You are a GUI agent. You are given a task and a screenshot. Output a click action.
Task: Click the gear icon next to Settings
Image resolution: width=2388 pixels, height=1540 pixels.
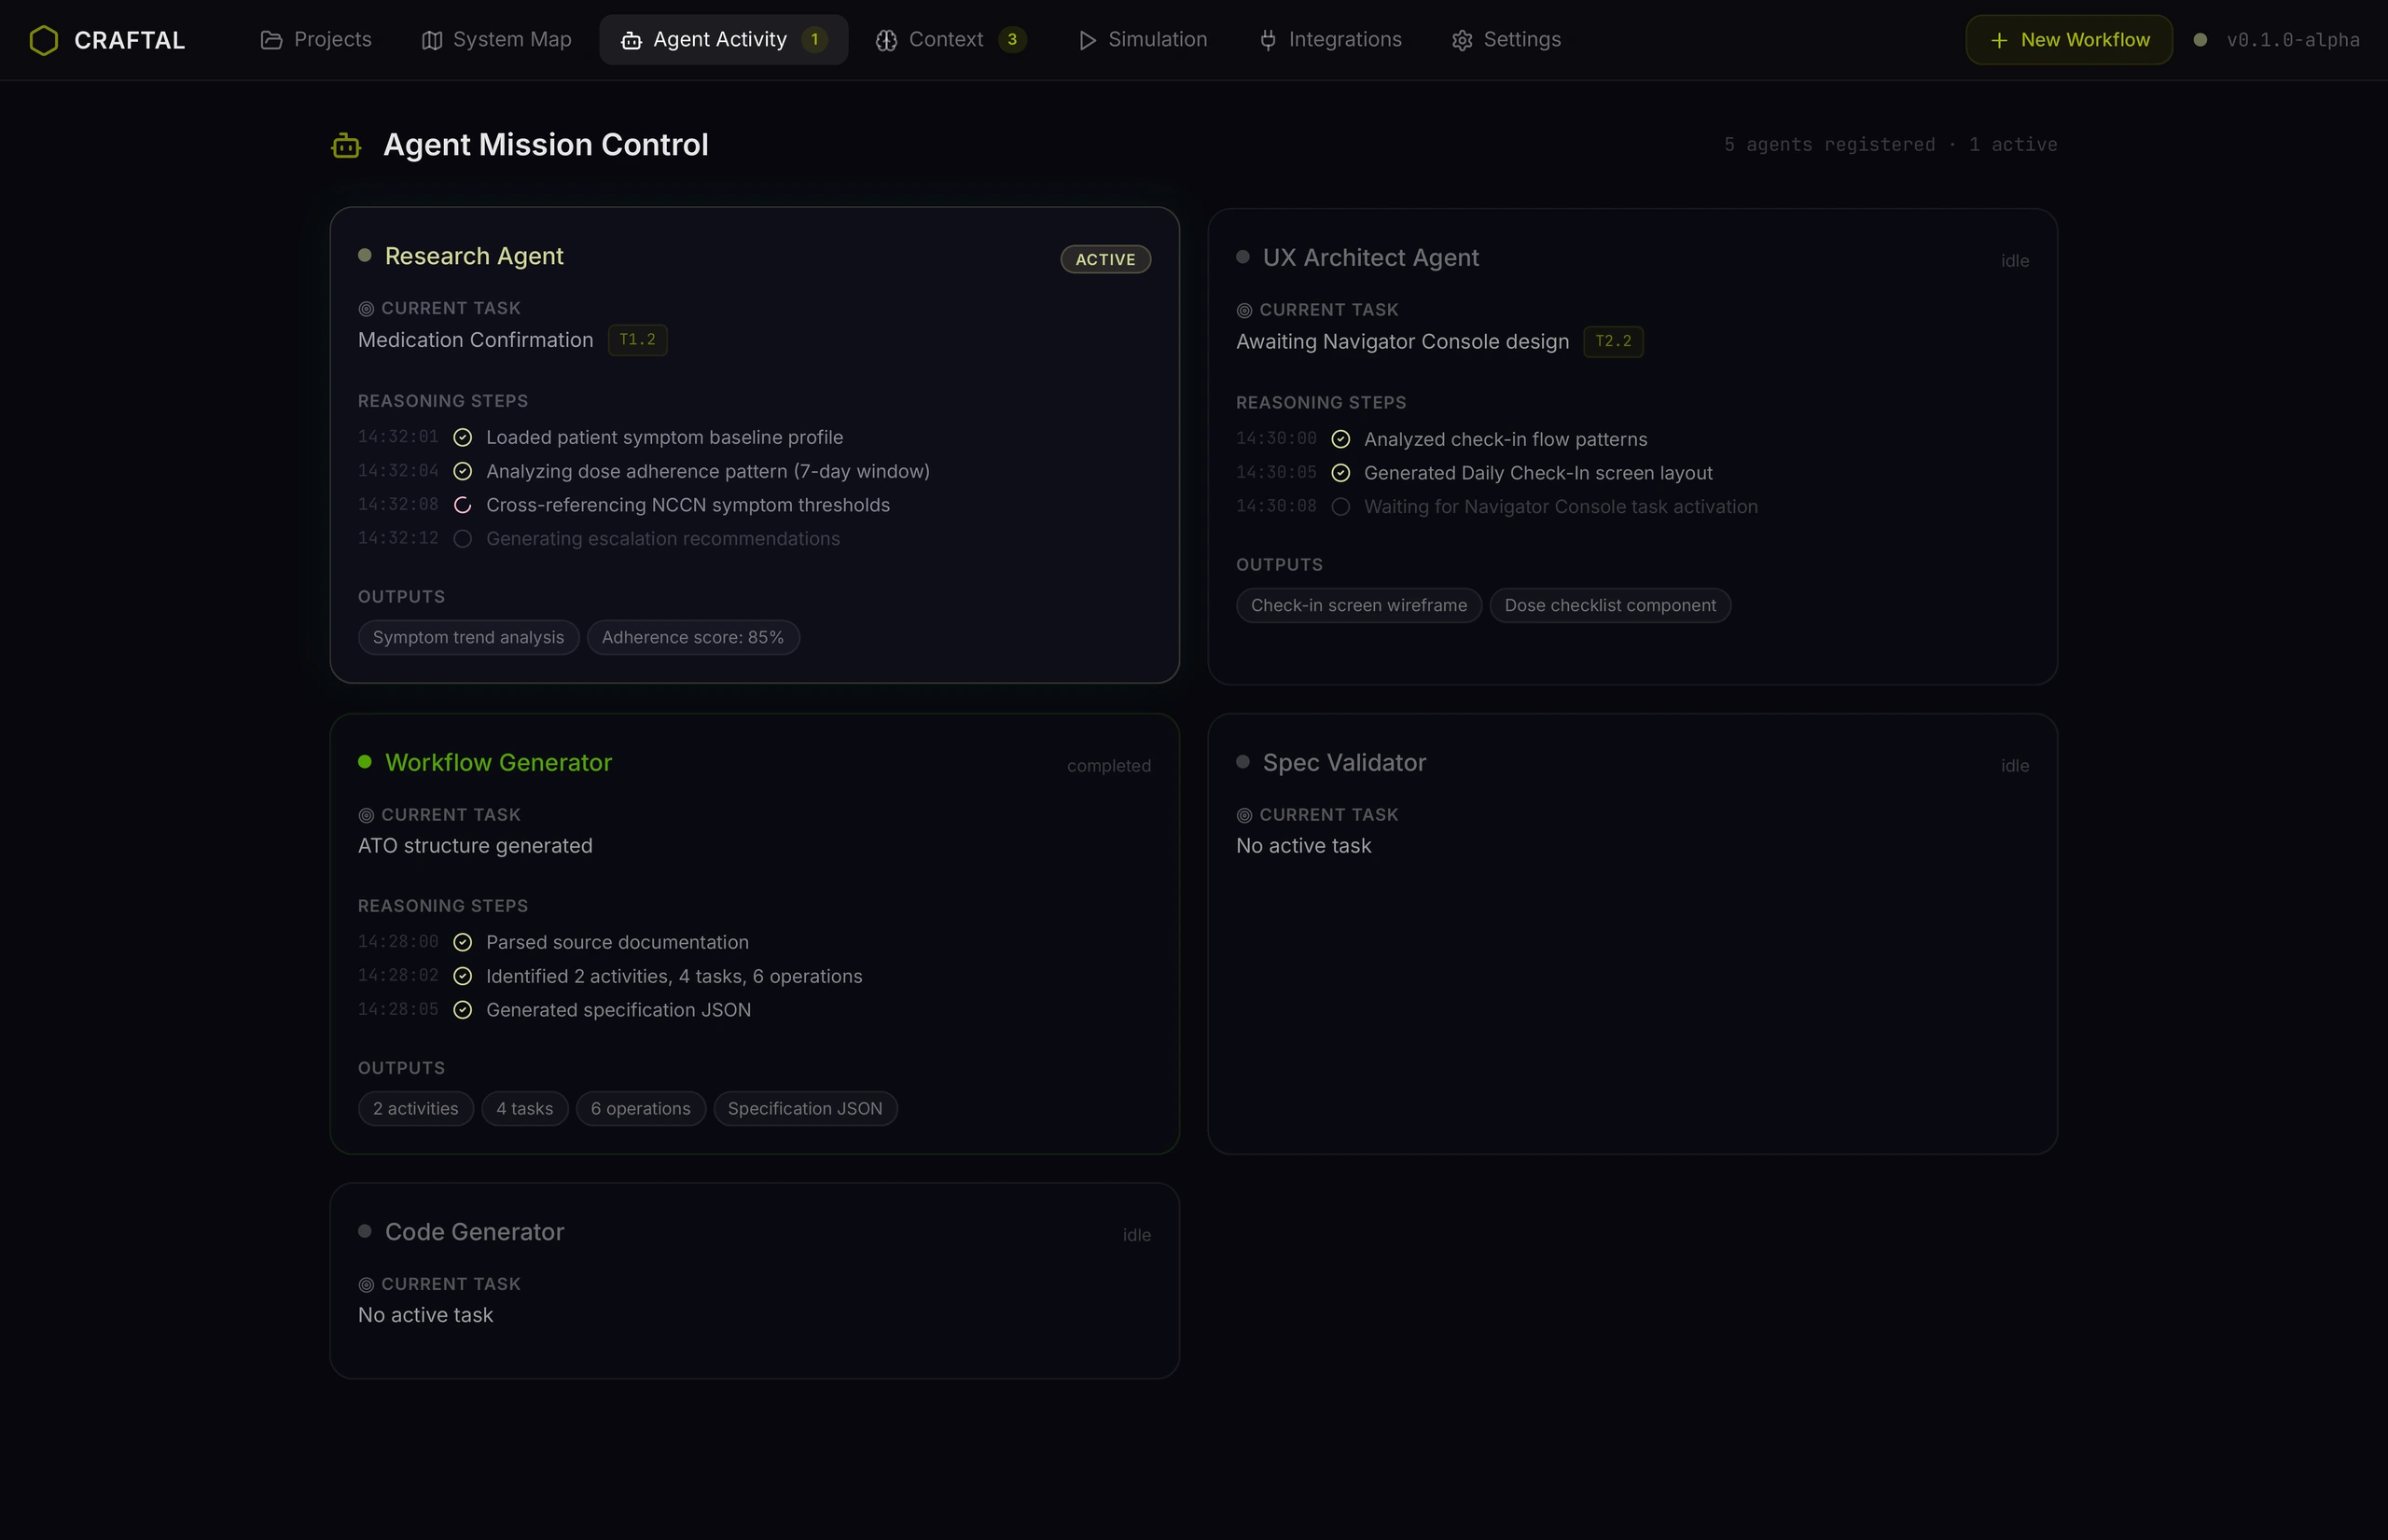[1462, 40]
